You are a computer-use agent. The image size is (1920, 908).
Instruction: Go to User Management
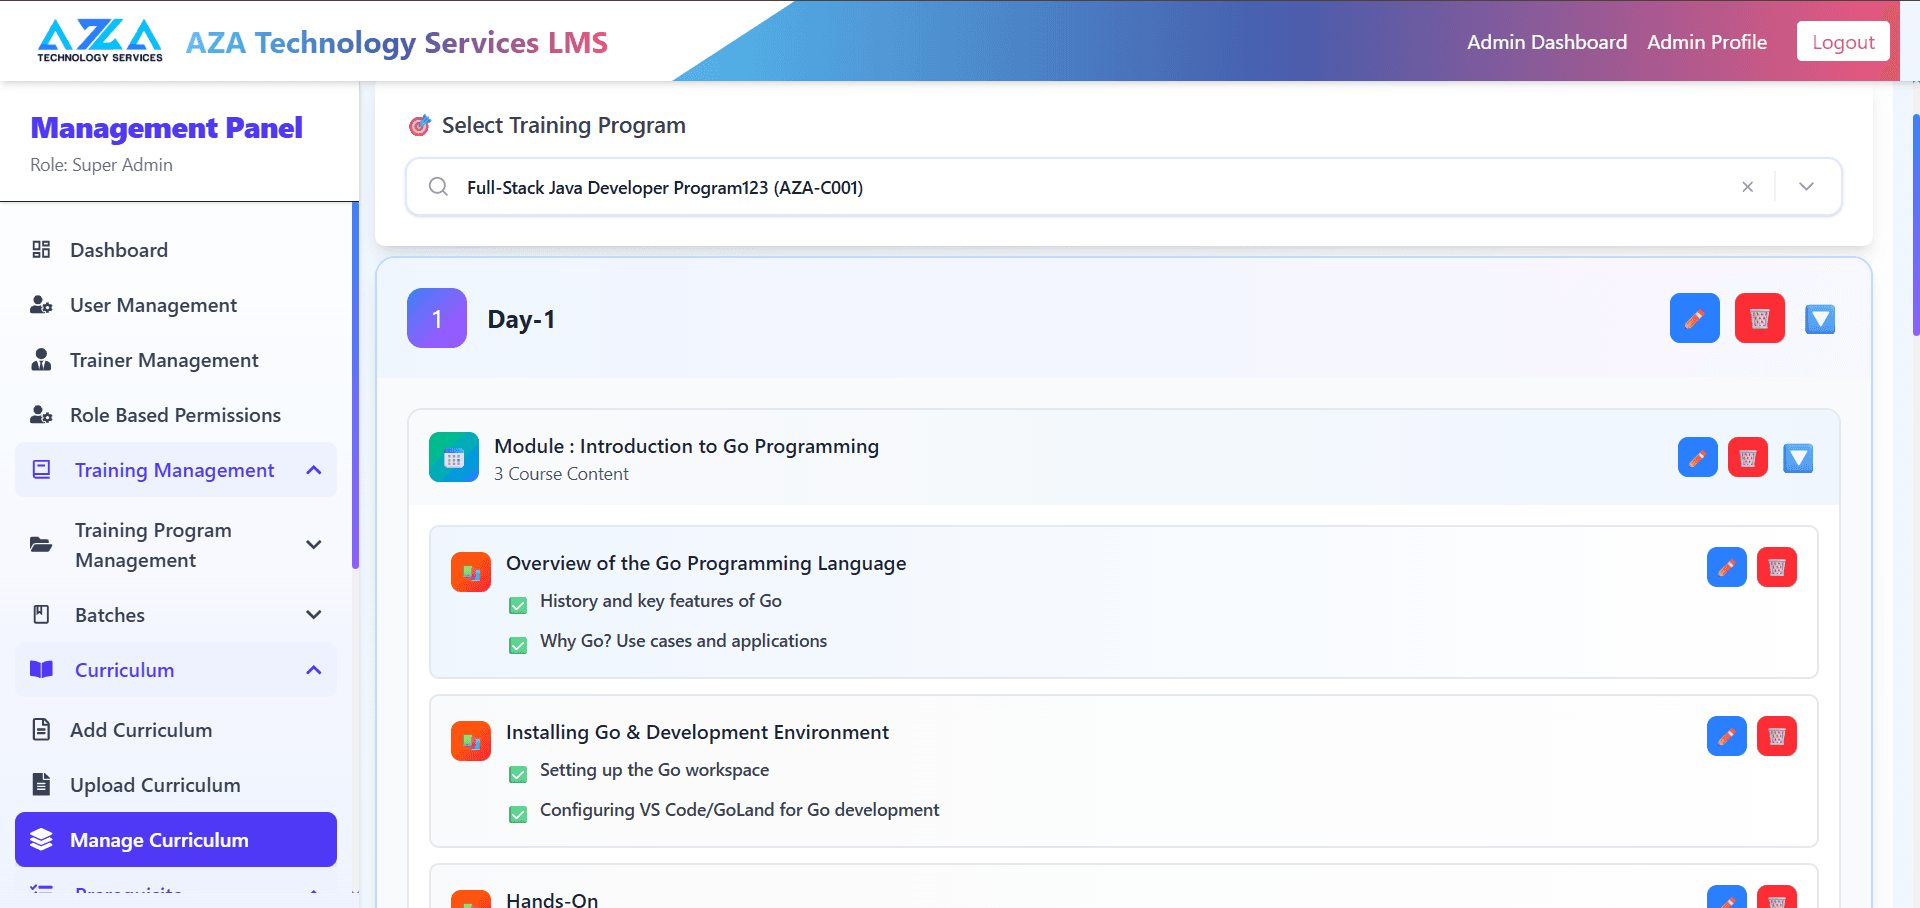[x=153, y=305]
